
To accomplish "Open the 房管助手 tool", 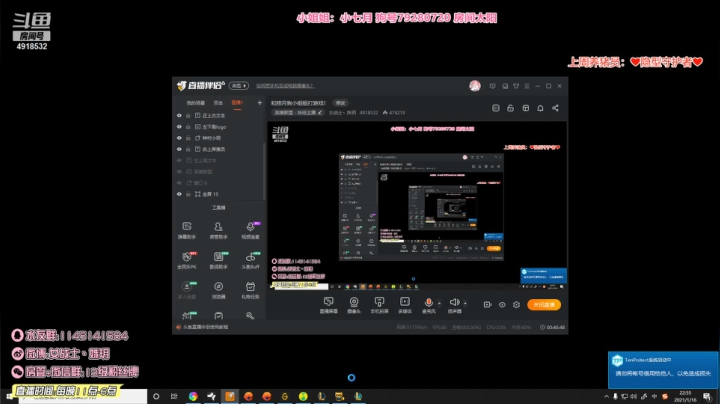I will coord(219,230).
